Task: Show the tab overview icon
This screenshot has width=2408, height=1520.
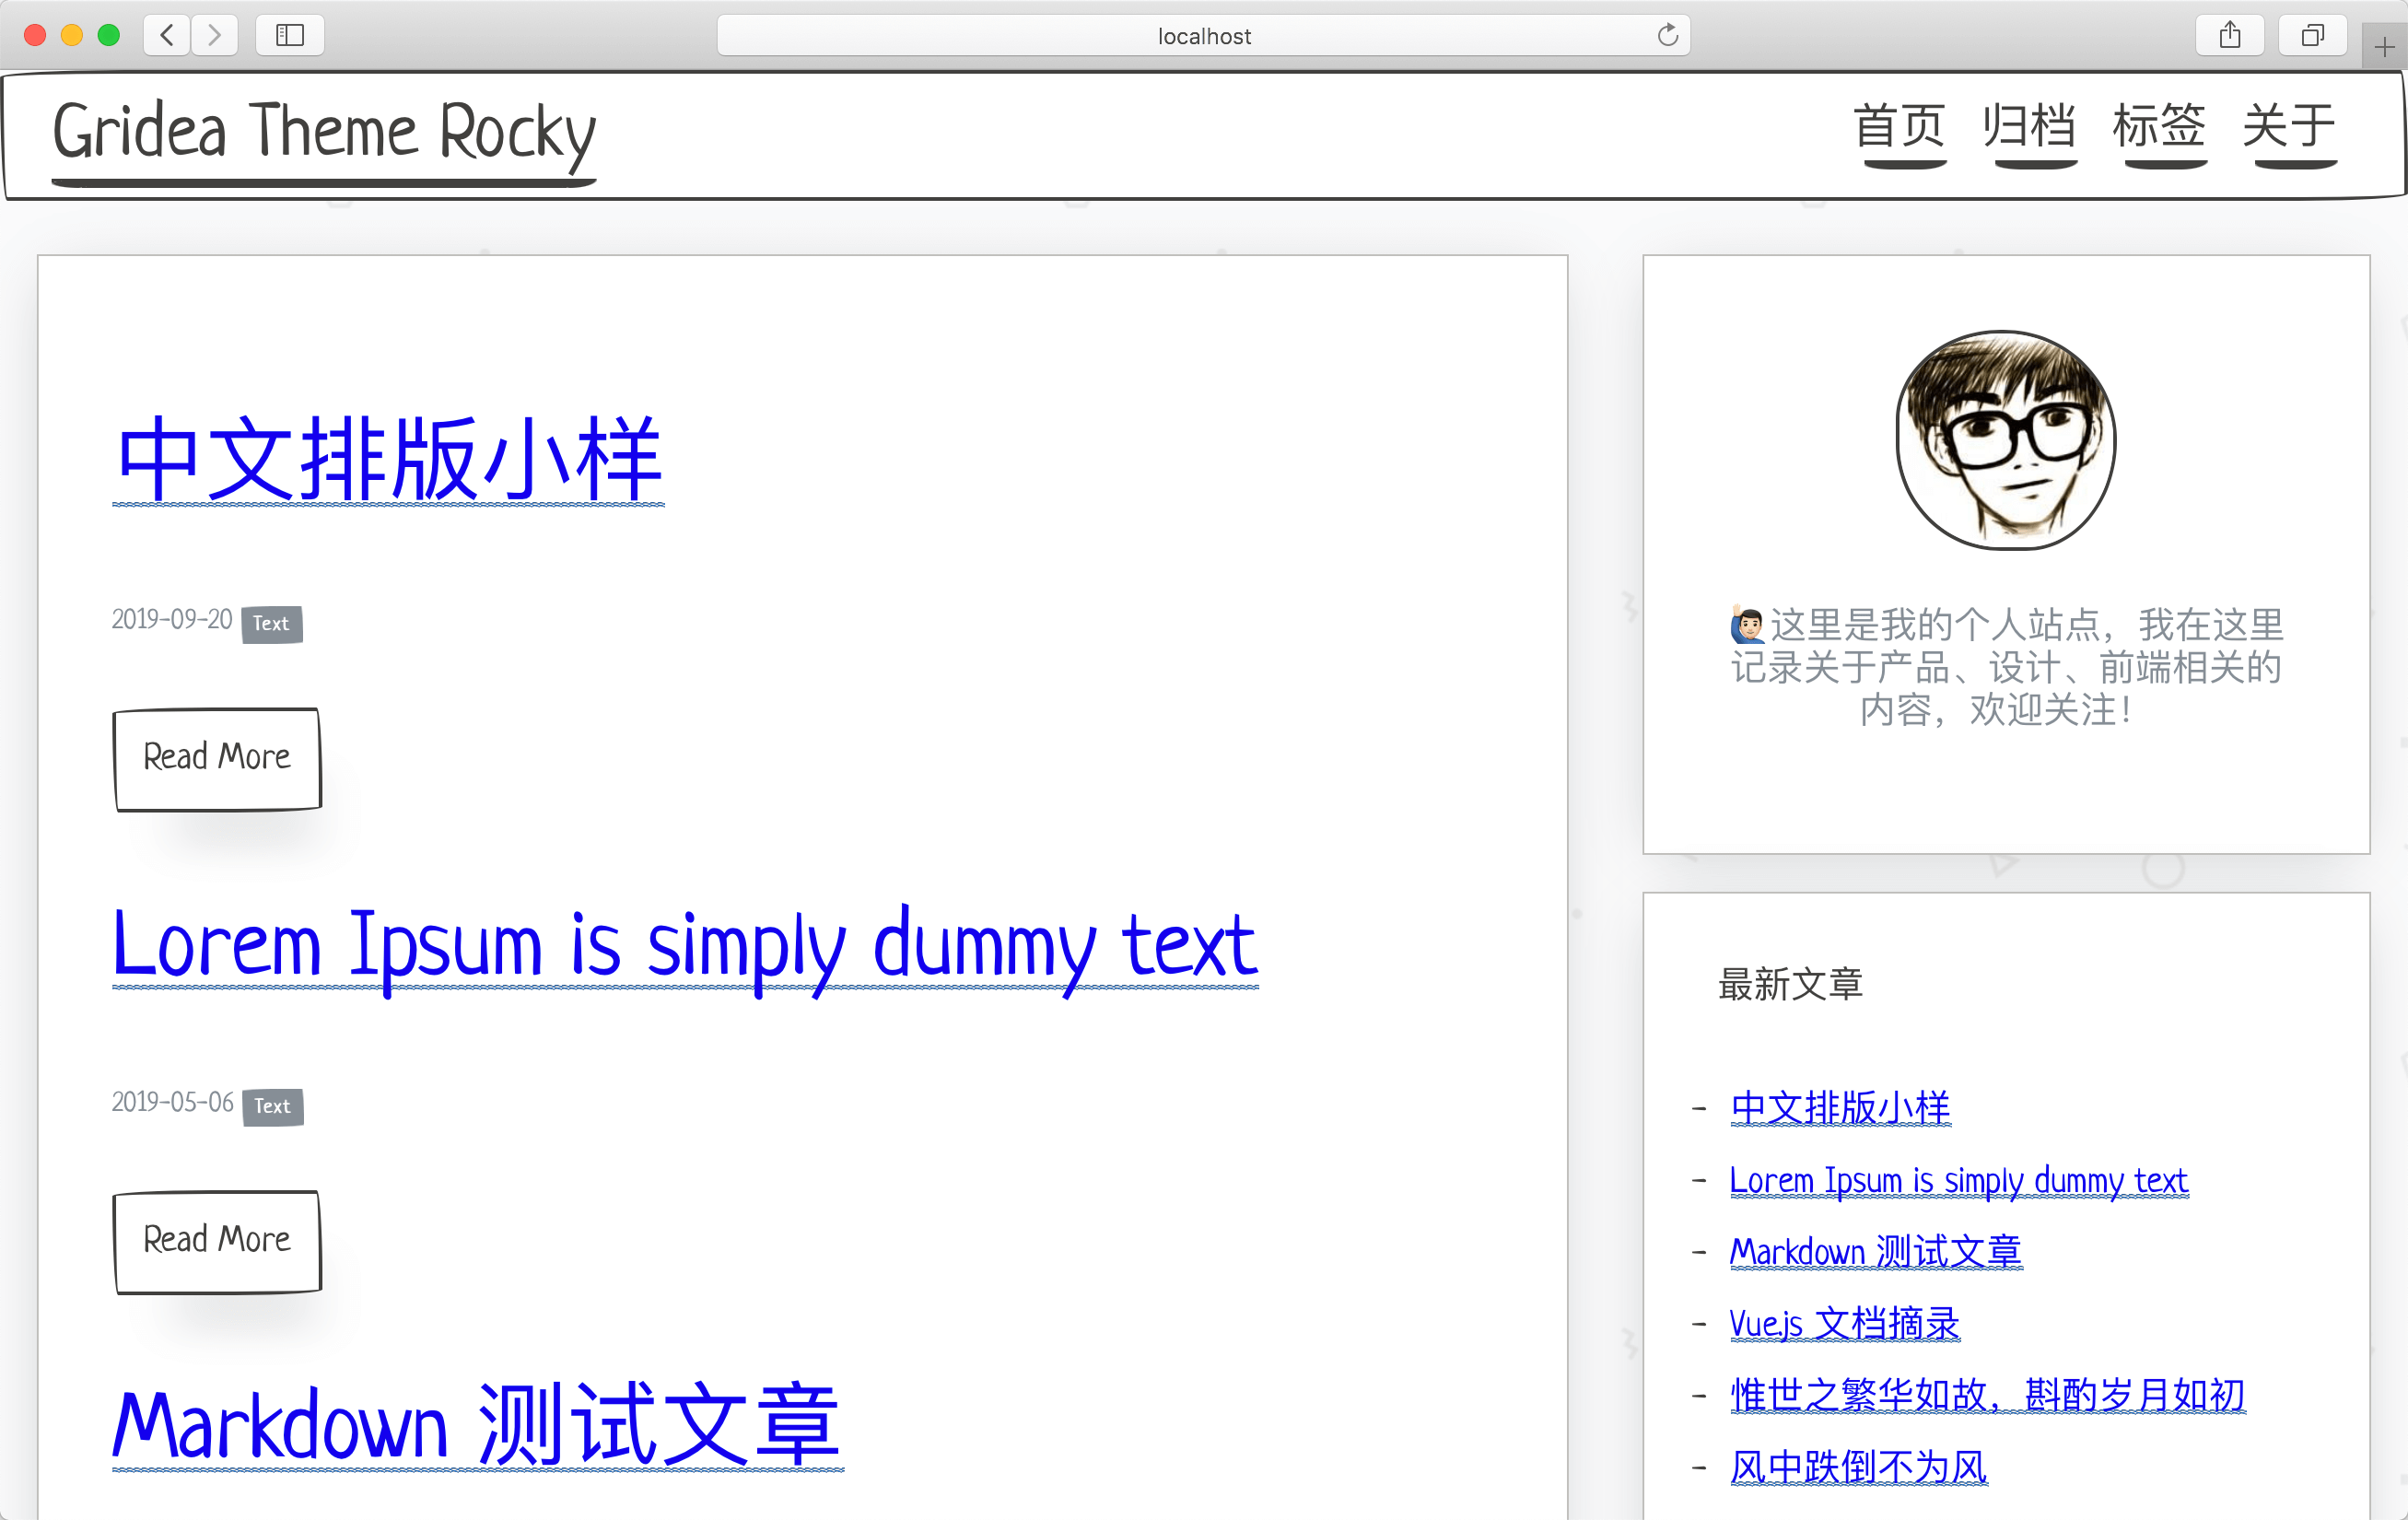Action: (2312, 36)
